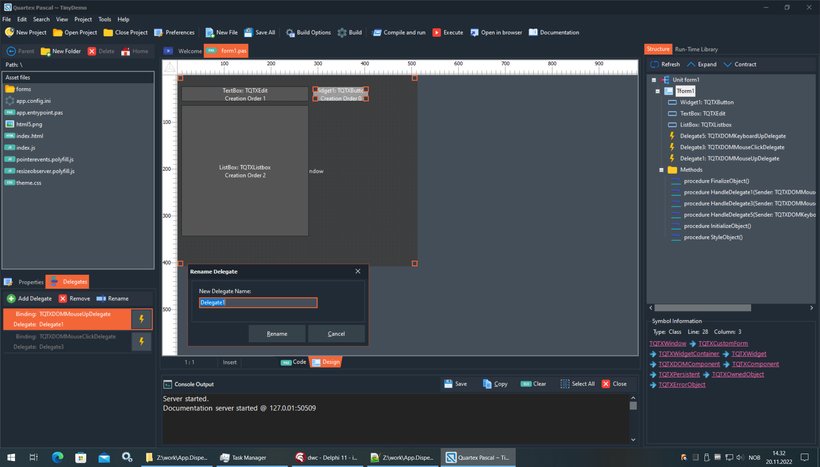
Task: Click lightning icon for Delegate3 binding
Action: click(x=141, y=341)
